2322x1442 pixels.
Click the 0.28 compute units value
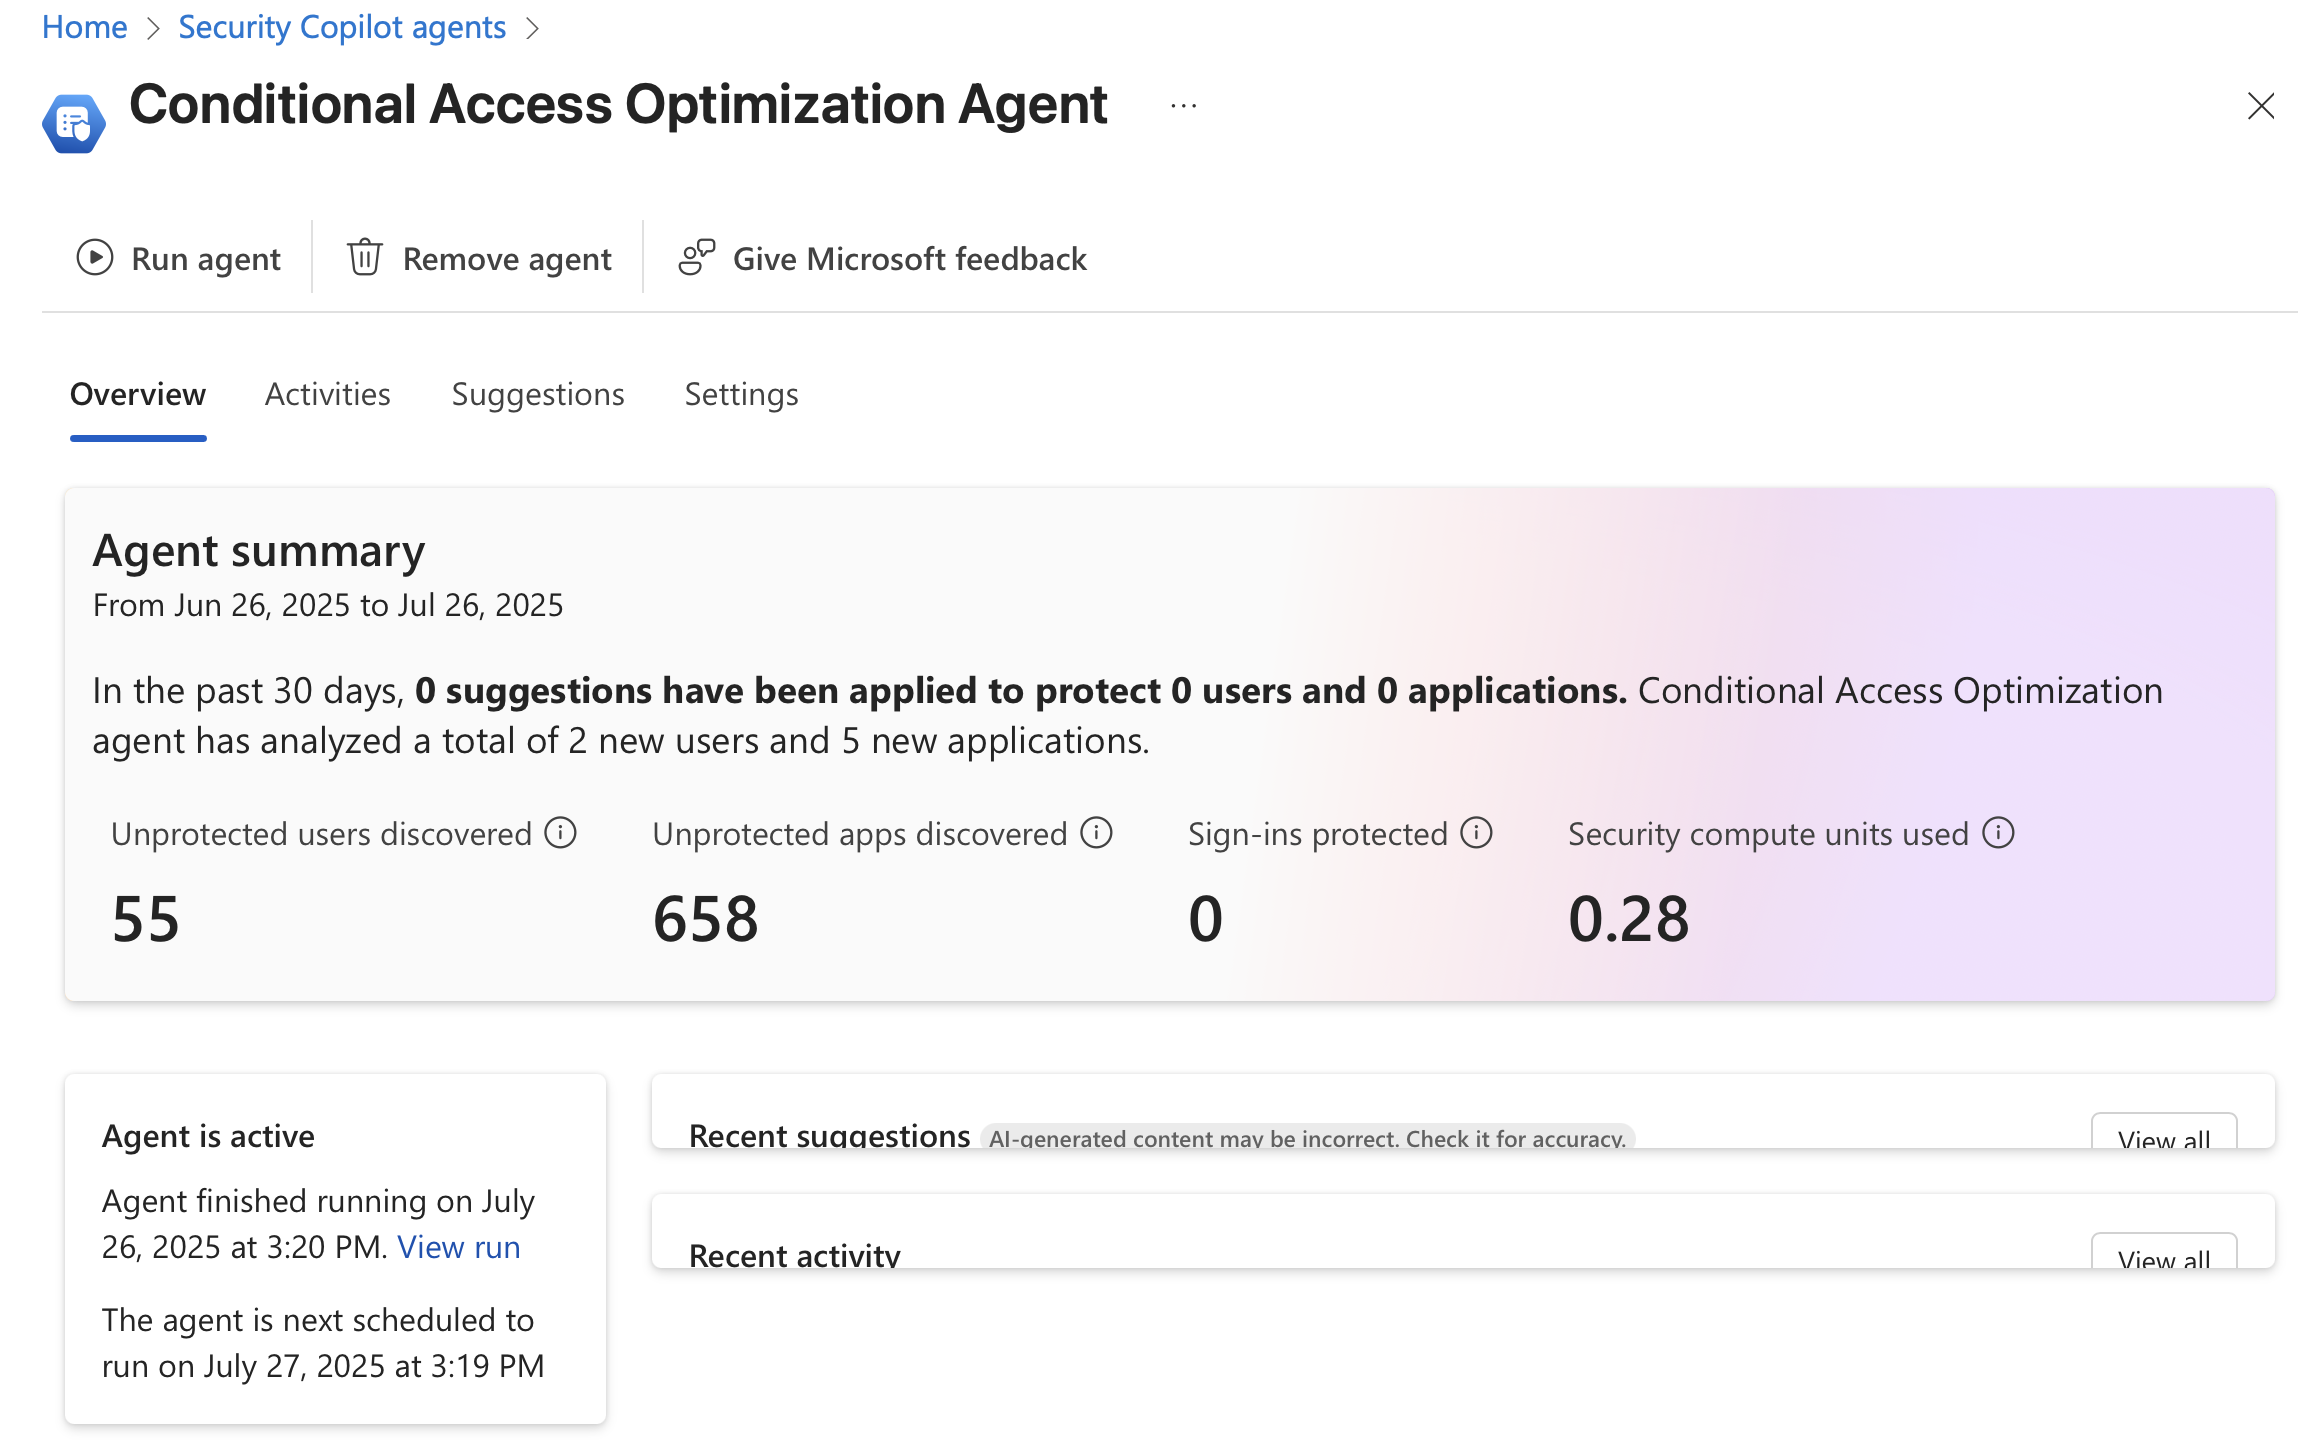pyautogui.click(x=1629, y=918)
